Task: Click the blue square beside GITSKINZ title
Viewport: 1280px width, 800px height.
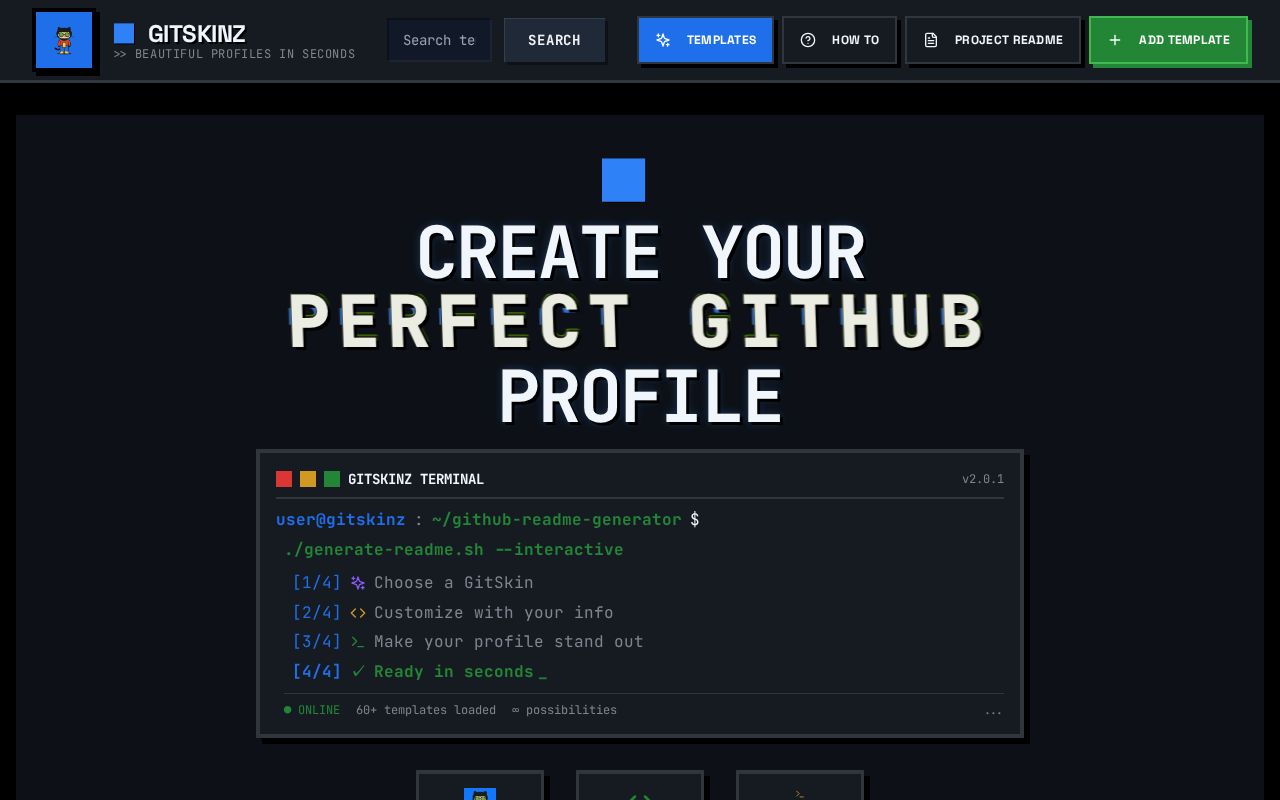Action: [x=124, y=34]
